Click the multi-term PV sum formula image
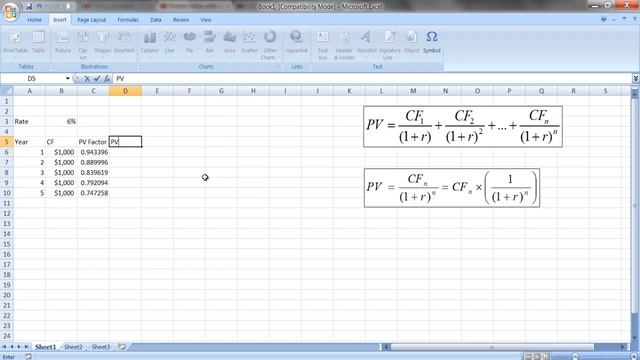Viewport: 640px width, 360px height. click(x=463, y=127)
